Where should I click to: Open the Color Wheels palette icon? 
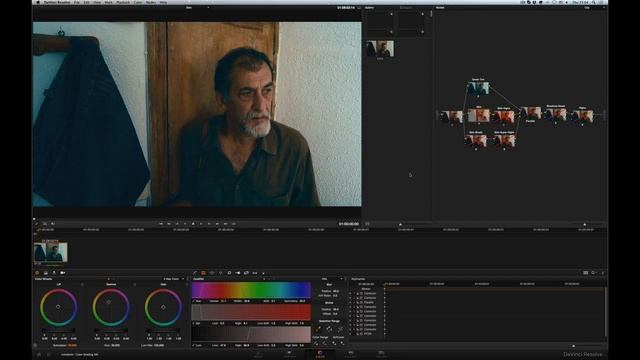click(37, 273)
